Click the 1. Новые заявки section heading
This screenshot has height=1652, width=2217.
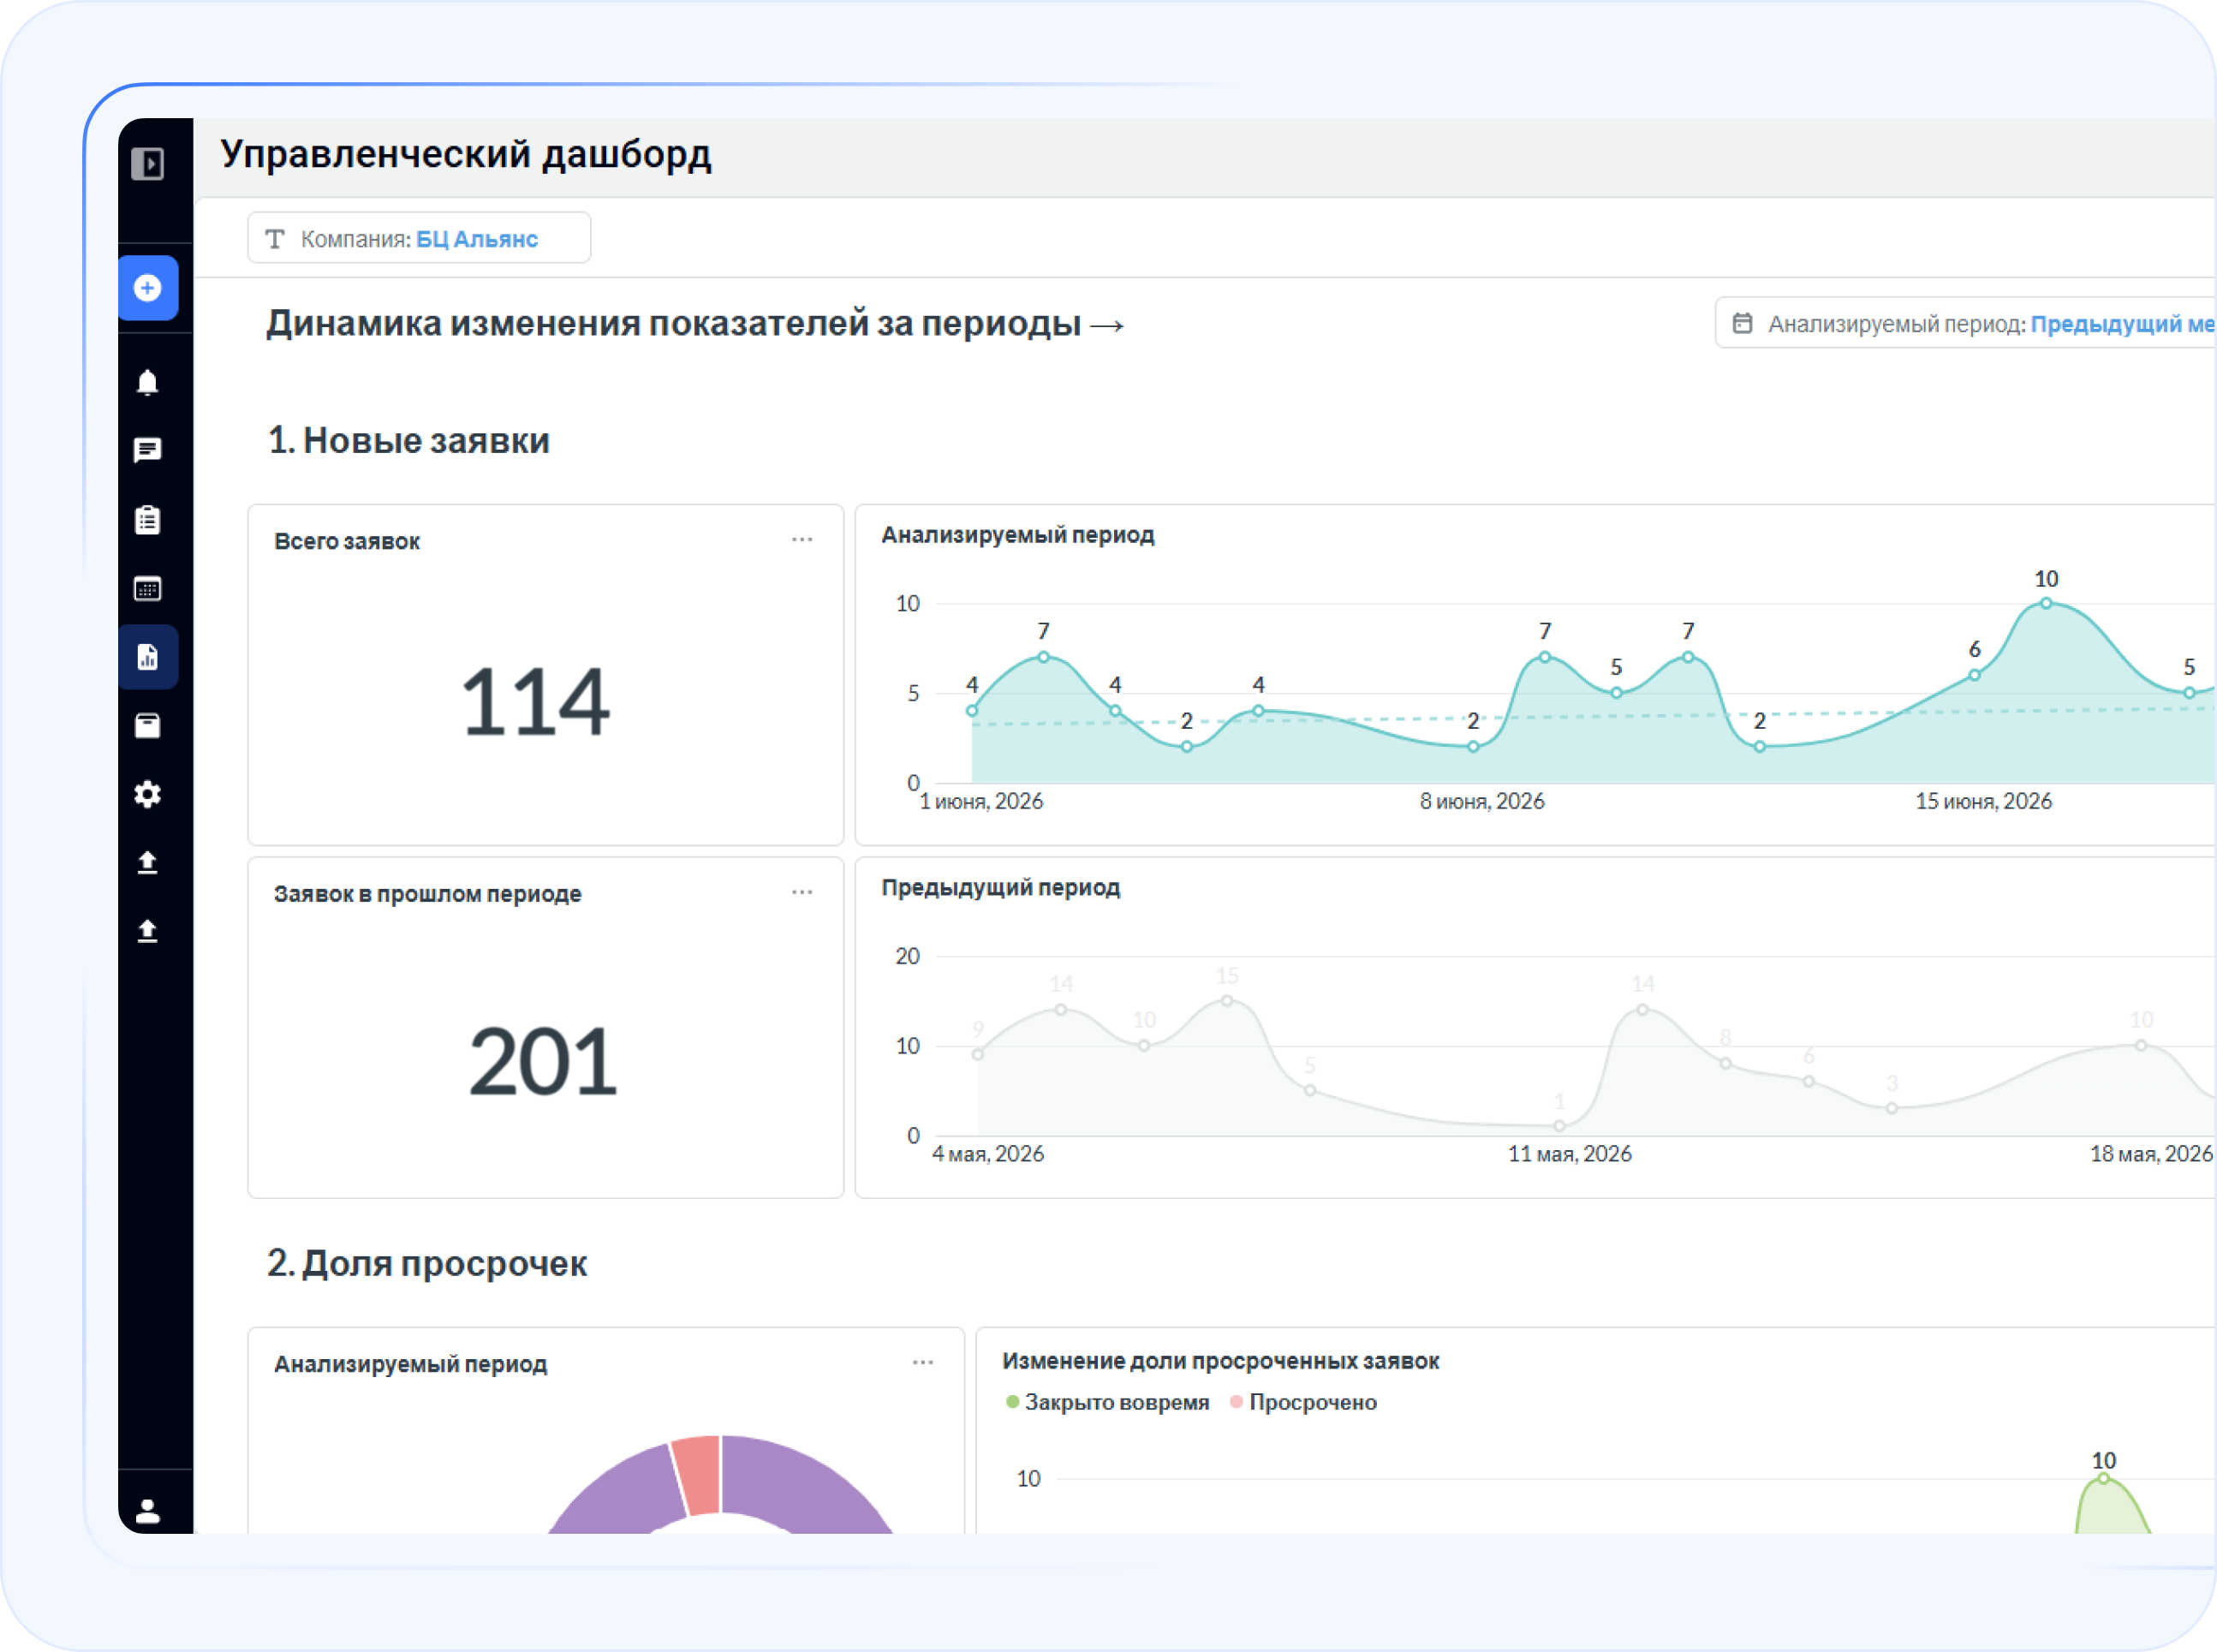point(409,441)
